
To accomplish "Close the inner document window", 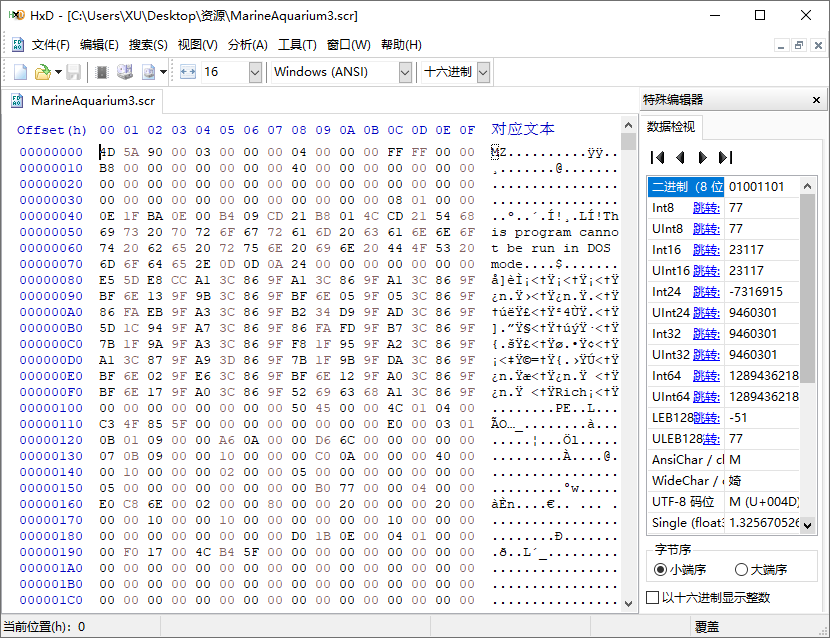I will click(818, 46).
